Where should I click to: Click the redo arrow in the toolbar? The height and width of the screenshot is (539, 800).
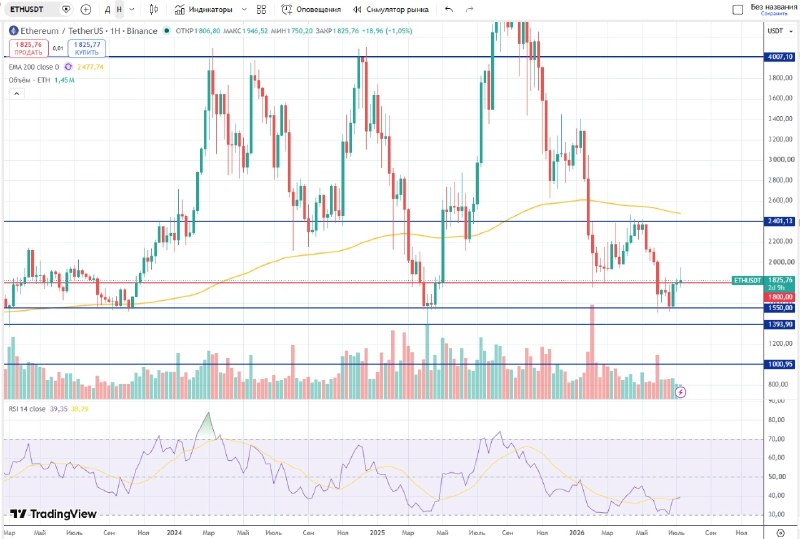click(x=470, y=9)
